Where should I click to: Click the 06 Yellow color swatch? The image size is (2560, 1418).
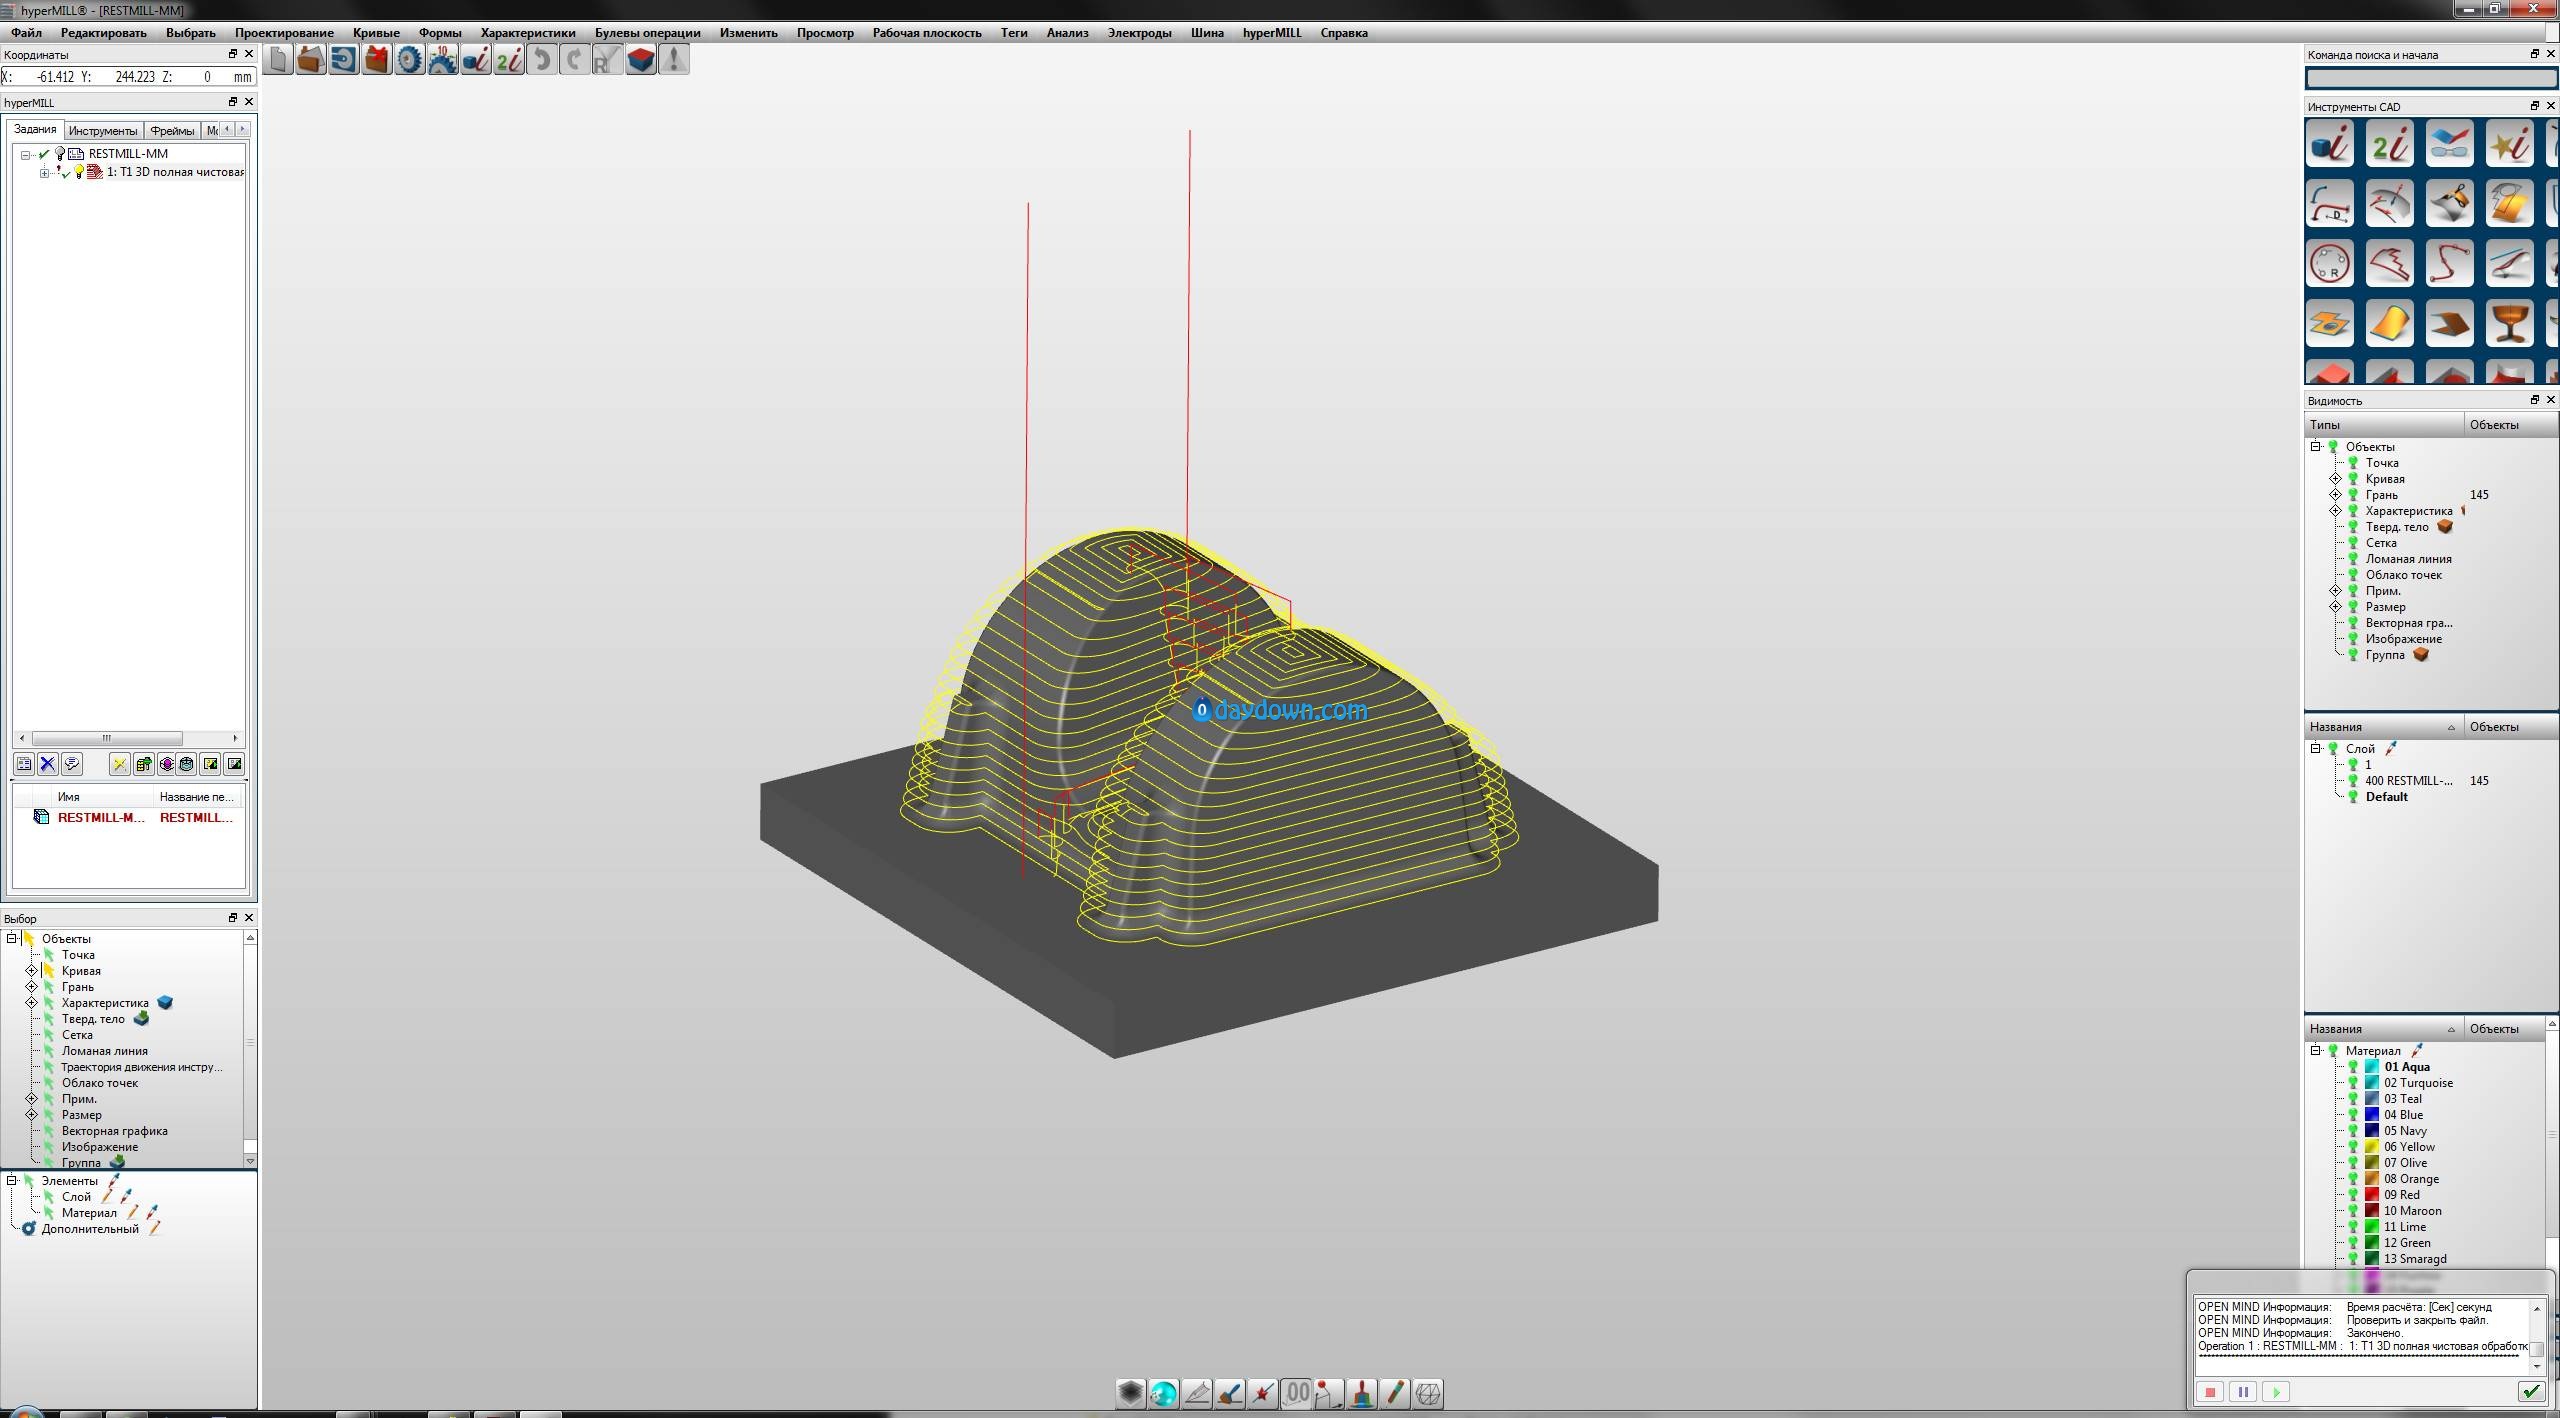2371,1147
